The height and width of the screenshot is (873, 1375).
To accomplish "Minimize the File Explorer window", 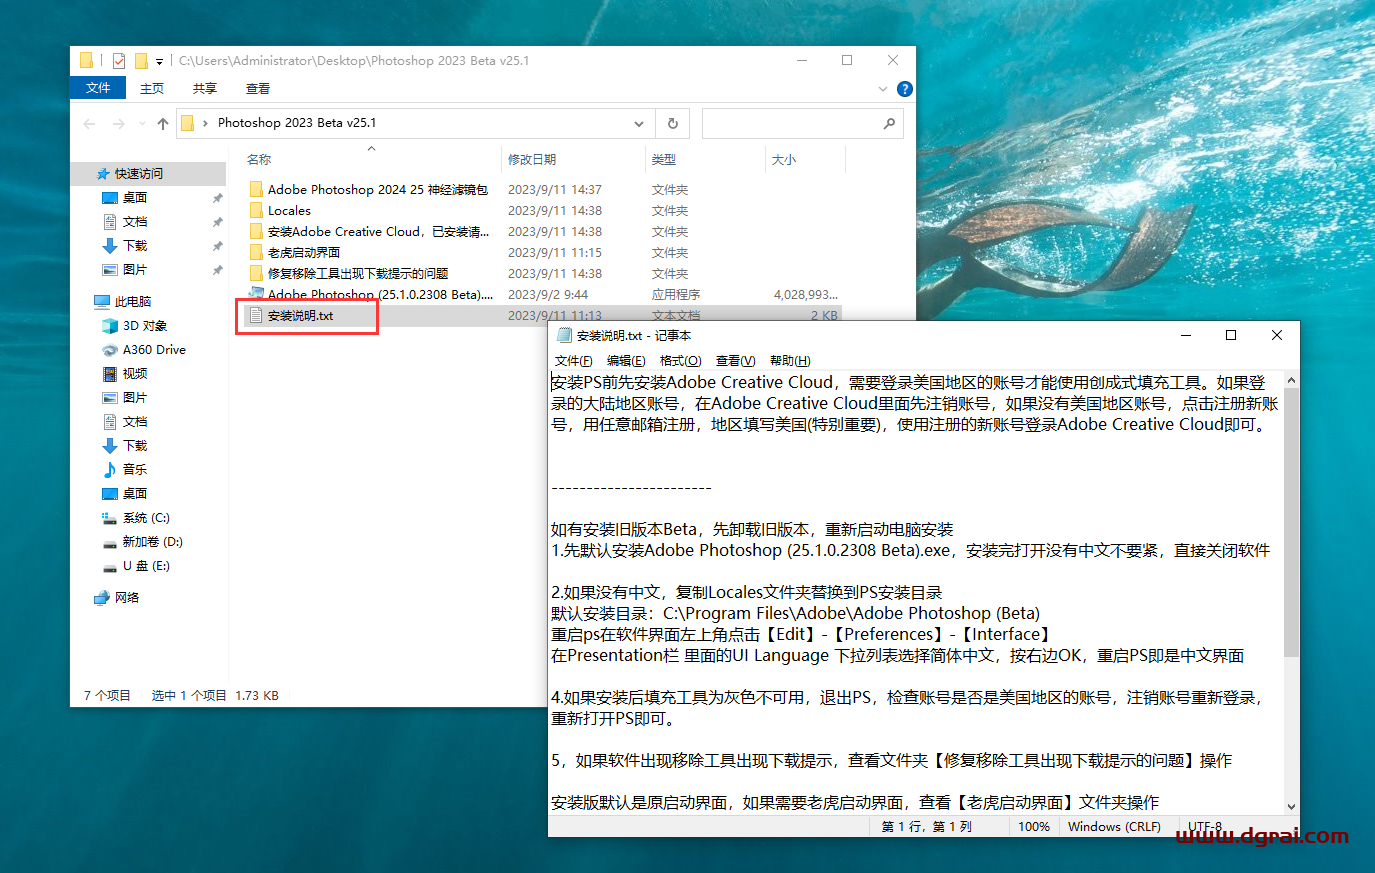I will pos(802,60).
